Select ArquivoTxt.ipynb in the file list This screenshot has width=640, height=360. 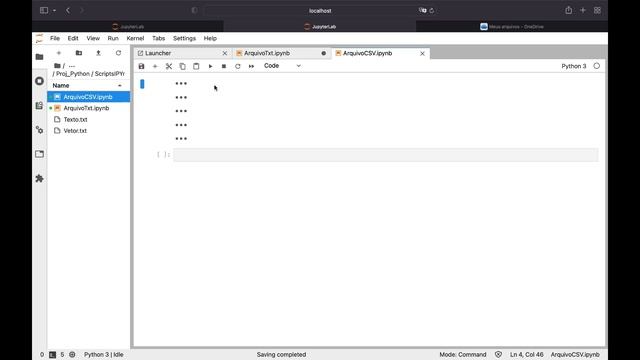pyautogui.click(x=89, y=108)
